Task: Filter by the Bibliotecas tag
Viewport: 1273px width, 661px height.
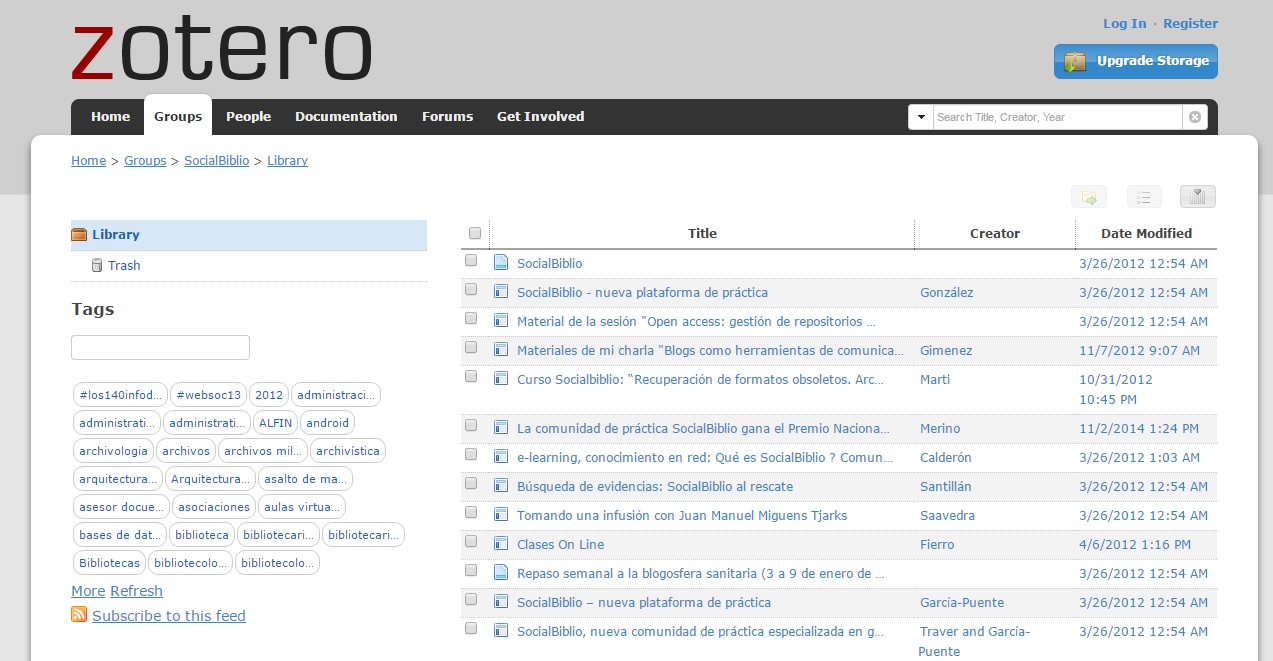Action: [x=109, y=563]
